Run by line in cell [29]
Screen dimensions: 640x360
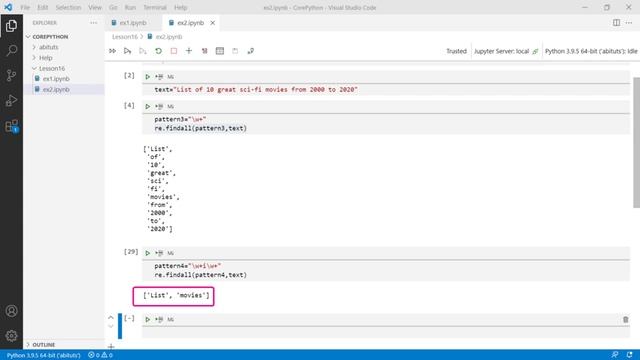click(x=159, y=253)
